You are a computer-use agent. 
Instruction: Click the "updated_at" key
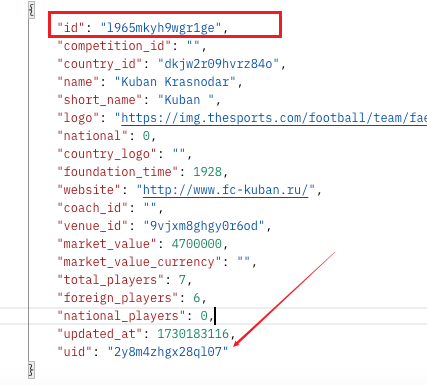(100, 334)
